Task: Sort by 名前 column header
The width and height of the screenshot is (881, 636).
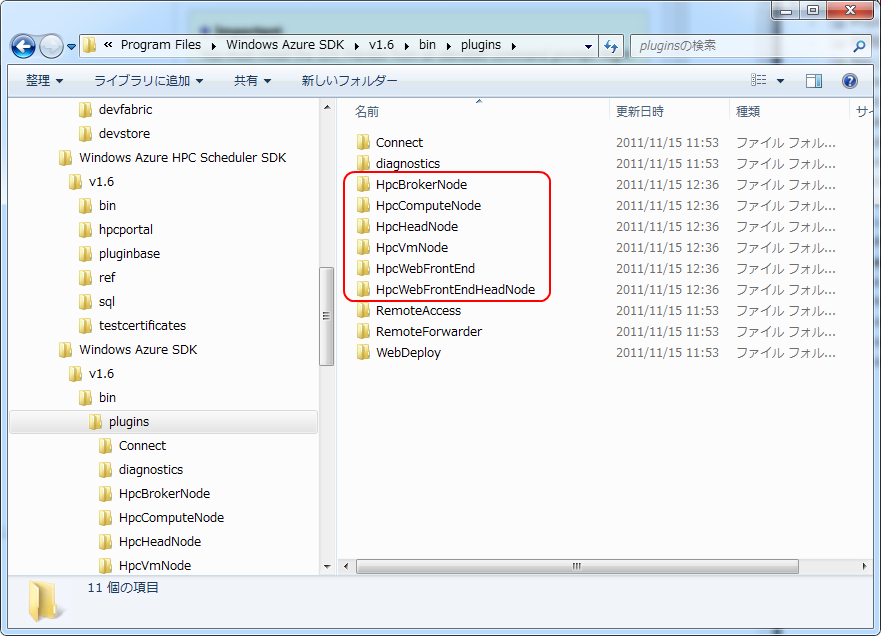Action: pyautogui.click(x=366, y=111)
